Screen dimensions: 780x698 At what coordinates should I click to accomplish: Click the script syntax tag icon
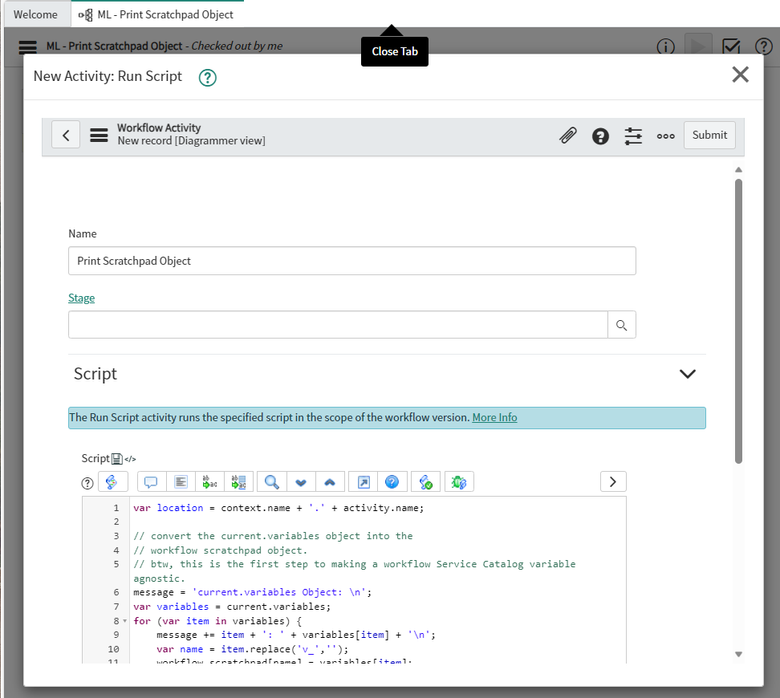130,459
